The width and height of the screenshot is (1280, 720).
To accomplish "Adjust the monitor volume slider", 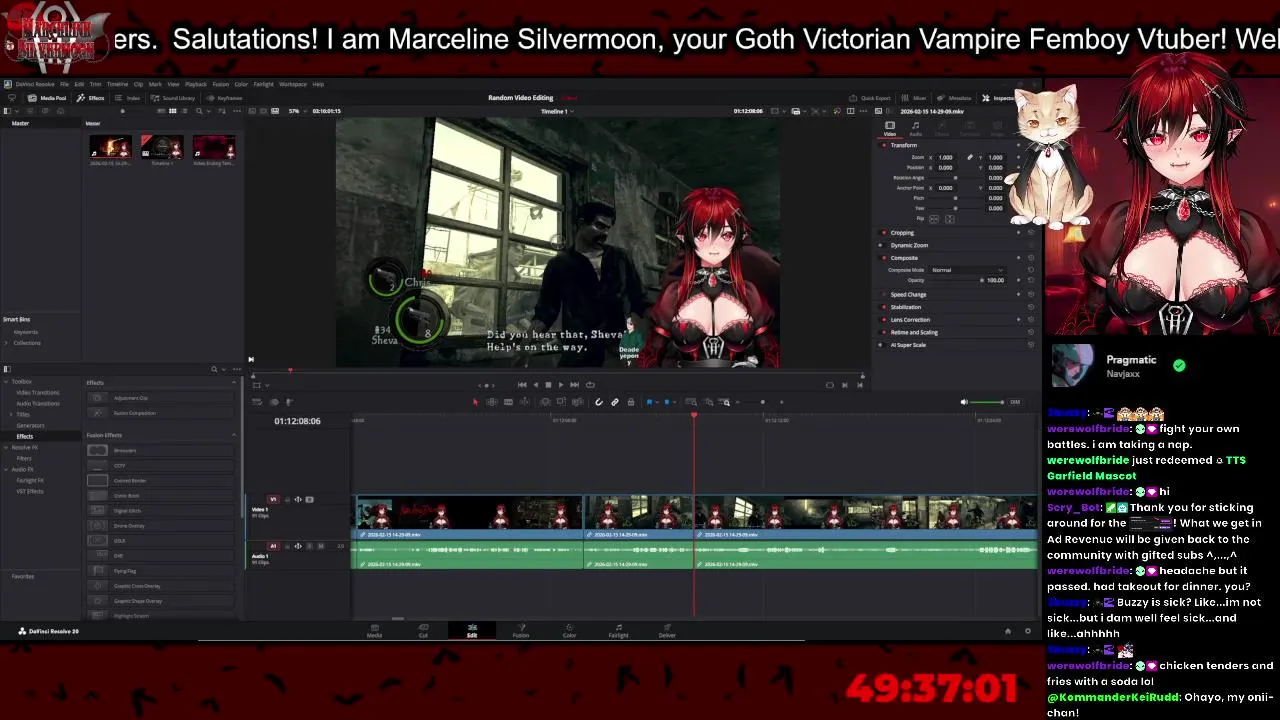I will click(x=987, y=402).
